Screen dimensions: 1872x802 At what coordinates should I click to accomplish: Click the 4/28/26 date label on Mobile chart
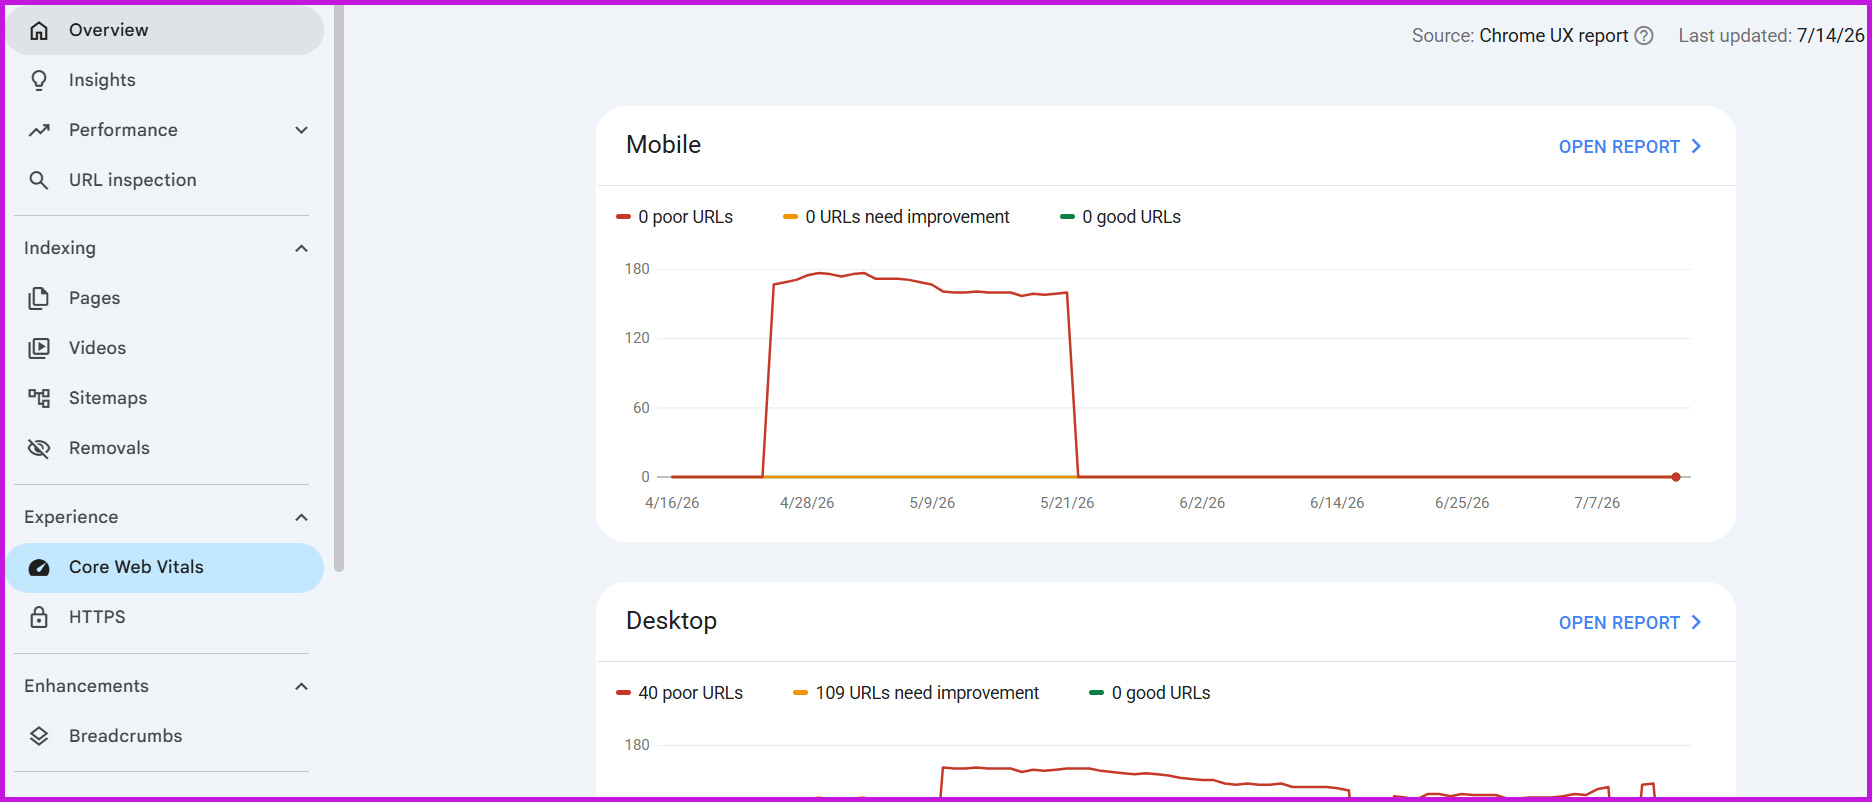point(807,503)
